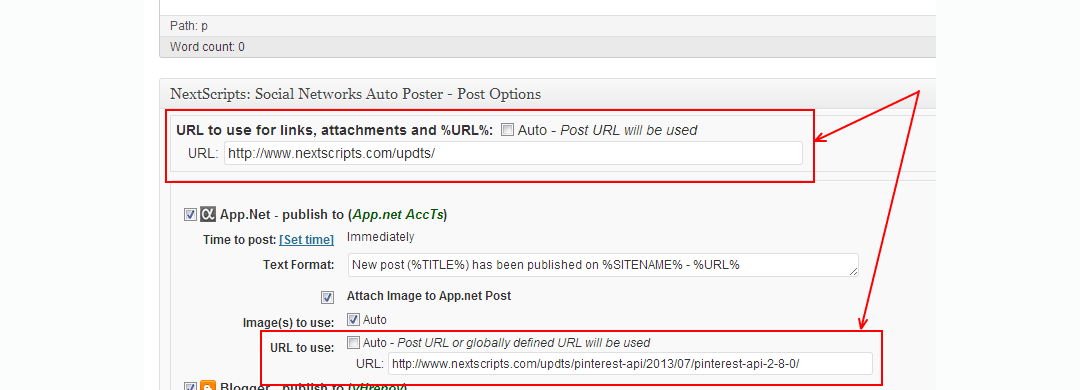Click the pinterest-api URL input field

point(630,363)
